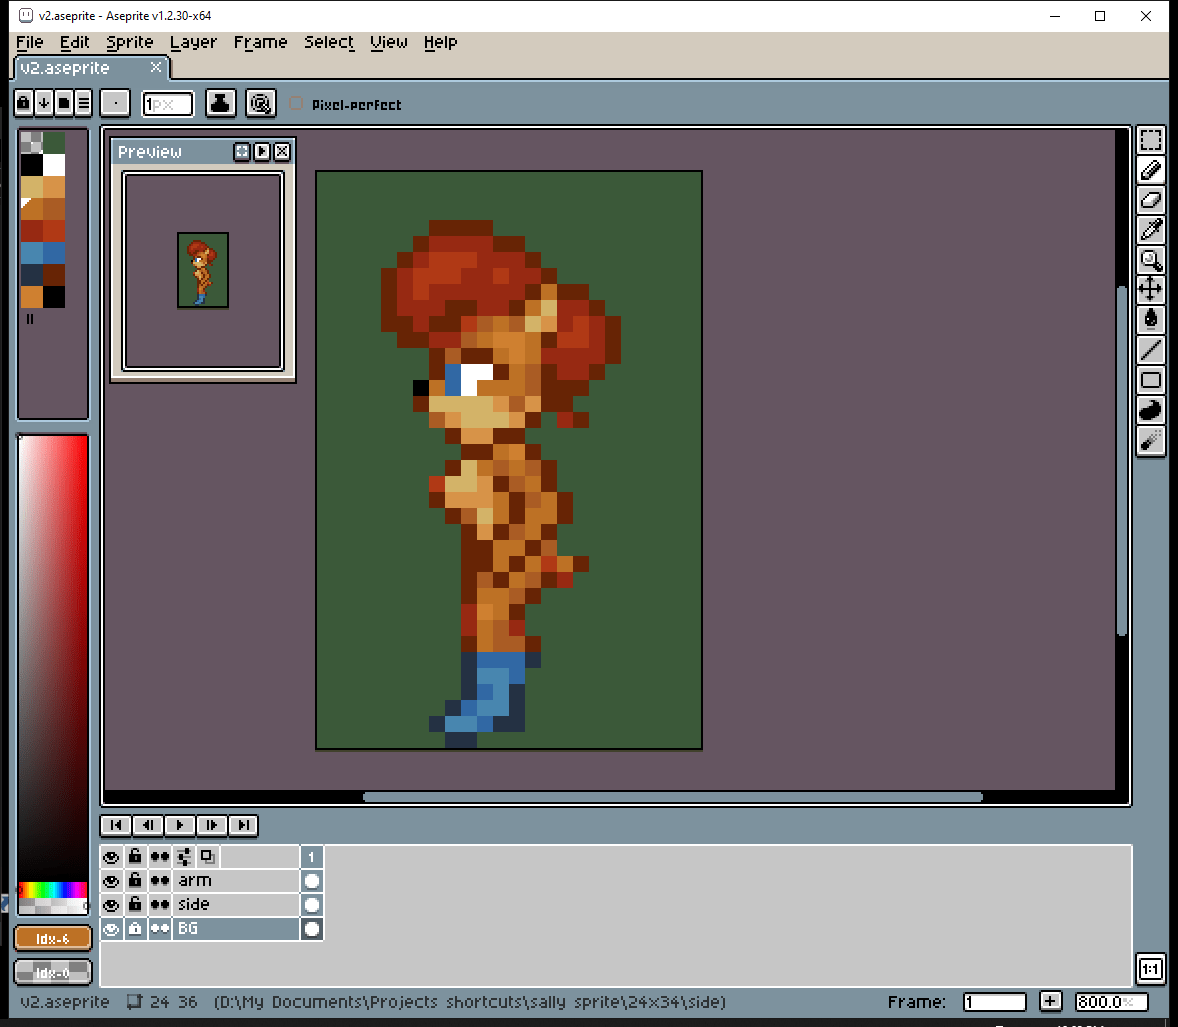Viewport: 1178px width, 1027px height.
Task: Lock the side layer
Action: pyautogui.click(x=135, y=905)
